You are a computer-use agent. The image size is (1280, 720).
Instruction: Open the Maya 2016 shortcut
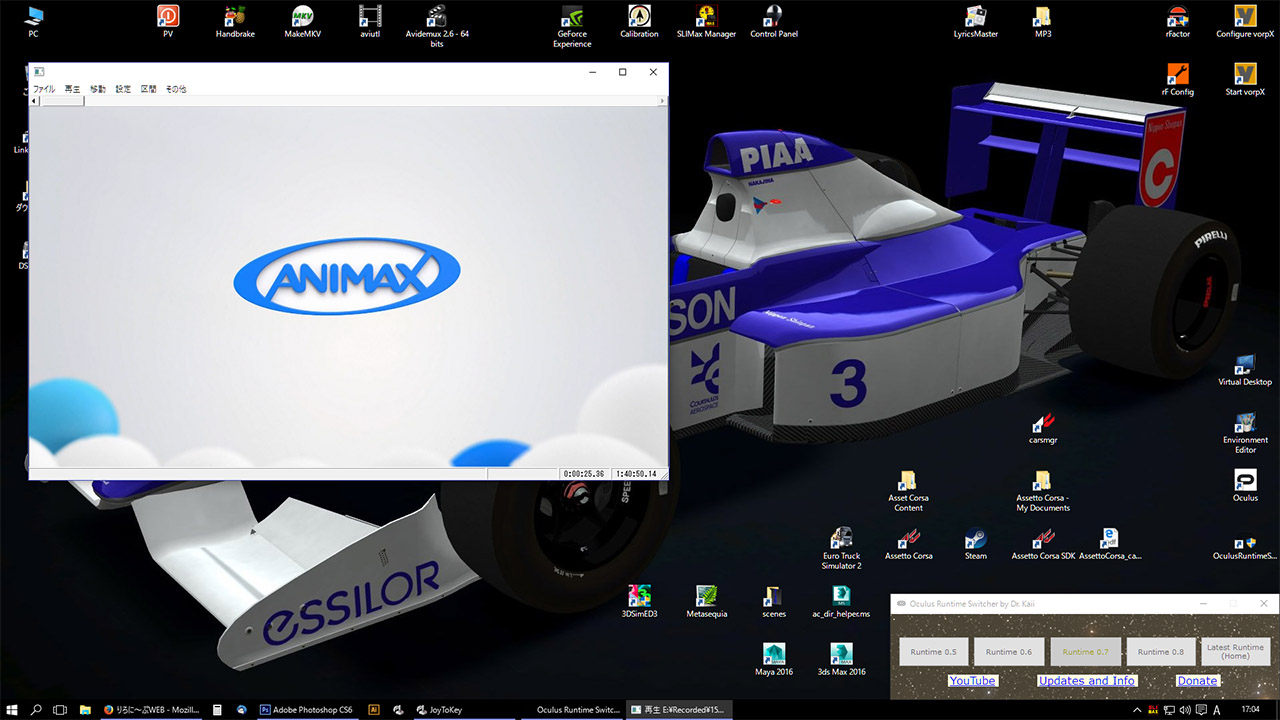773,655
